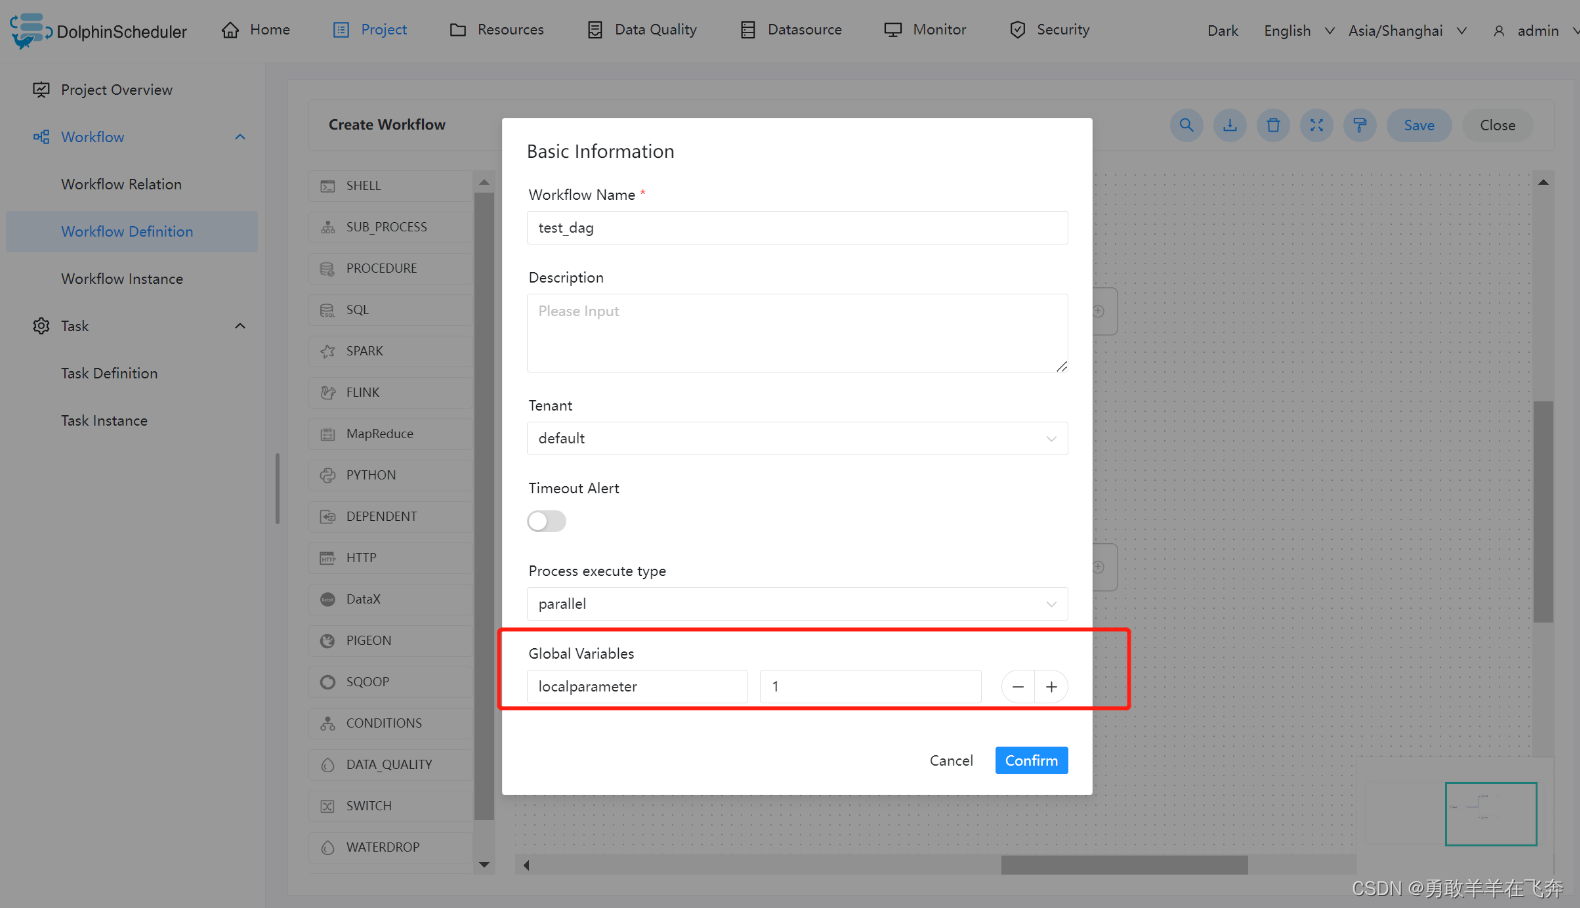Click the DolphinScheduler logo
Screen dimensions: 1580x908
click(98, 30)
